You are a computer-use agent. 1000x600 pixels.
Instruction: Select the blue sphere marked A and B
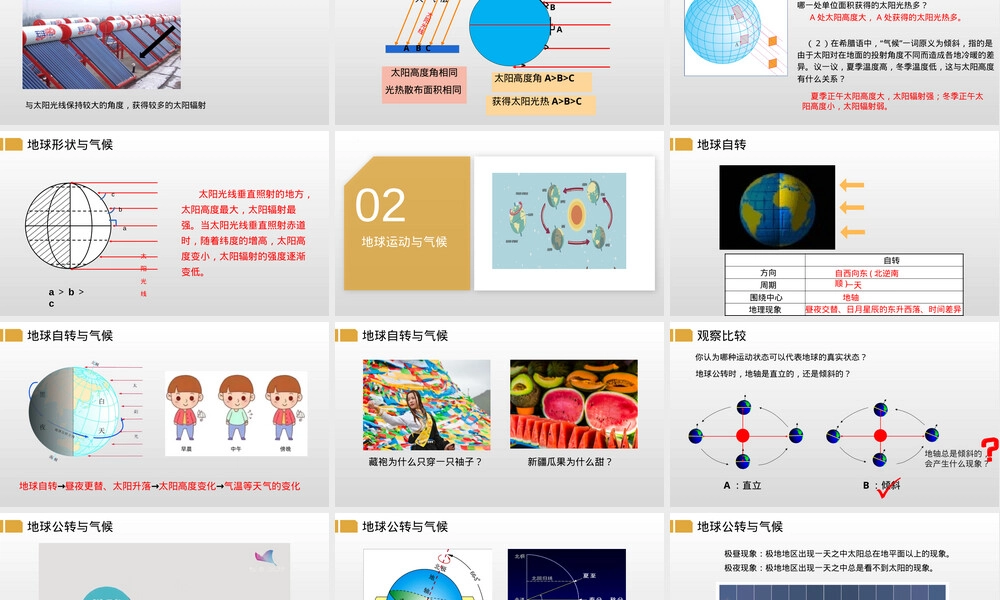click(x=510, y=29)
